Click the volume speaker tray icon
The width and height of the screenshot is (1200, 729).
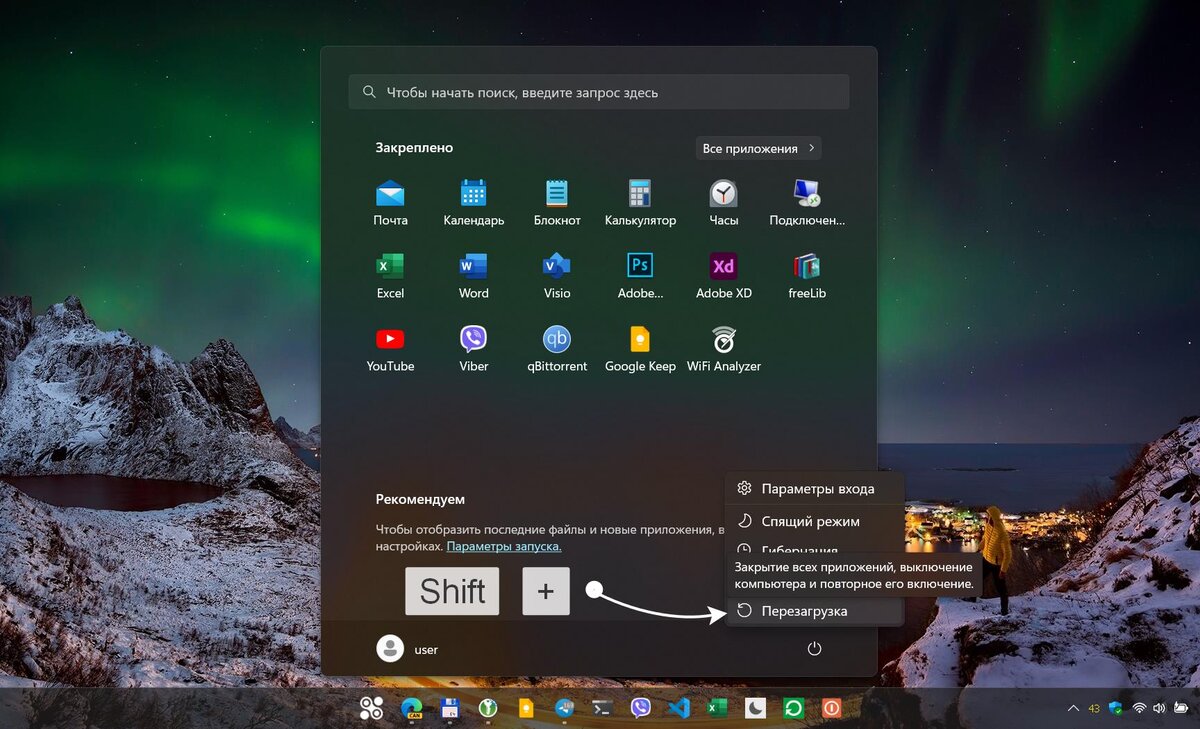click(1159, 708)
